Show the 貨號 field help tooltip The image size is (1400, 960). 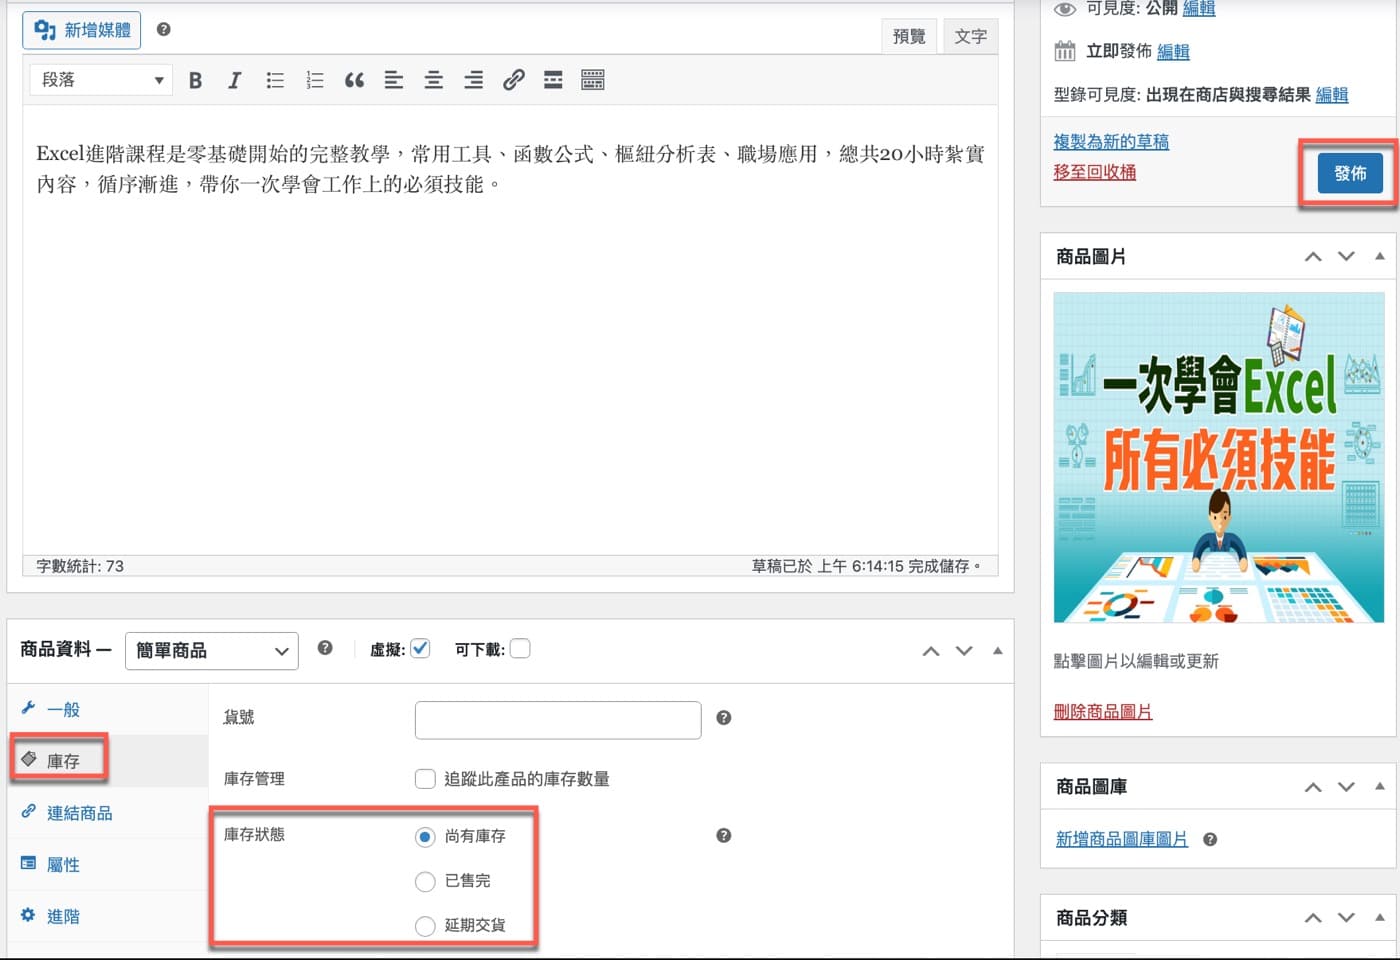coord(724,718)
